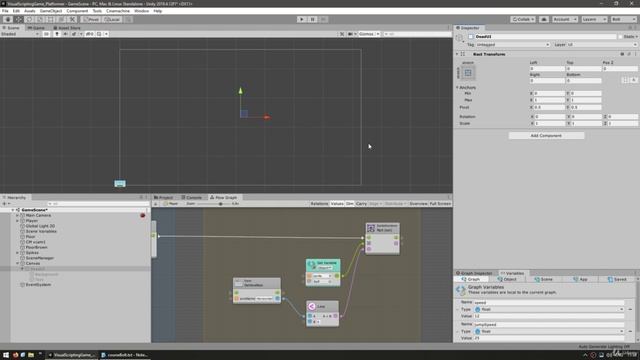Select EventSystem in Hierarchy
The height and width of the screenshot is (360, 640).
tap(38, 284)
